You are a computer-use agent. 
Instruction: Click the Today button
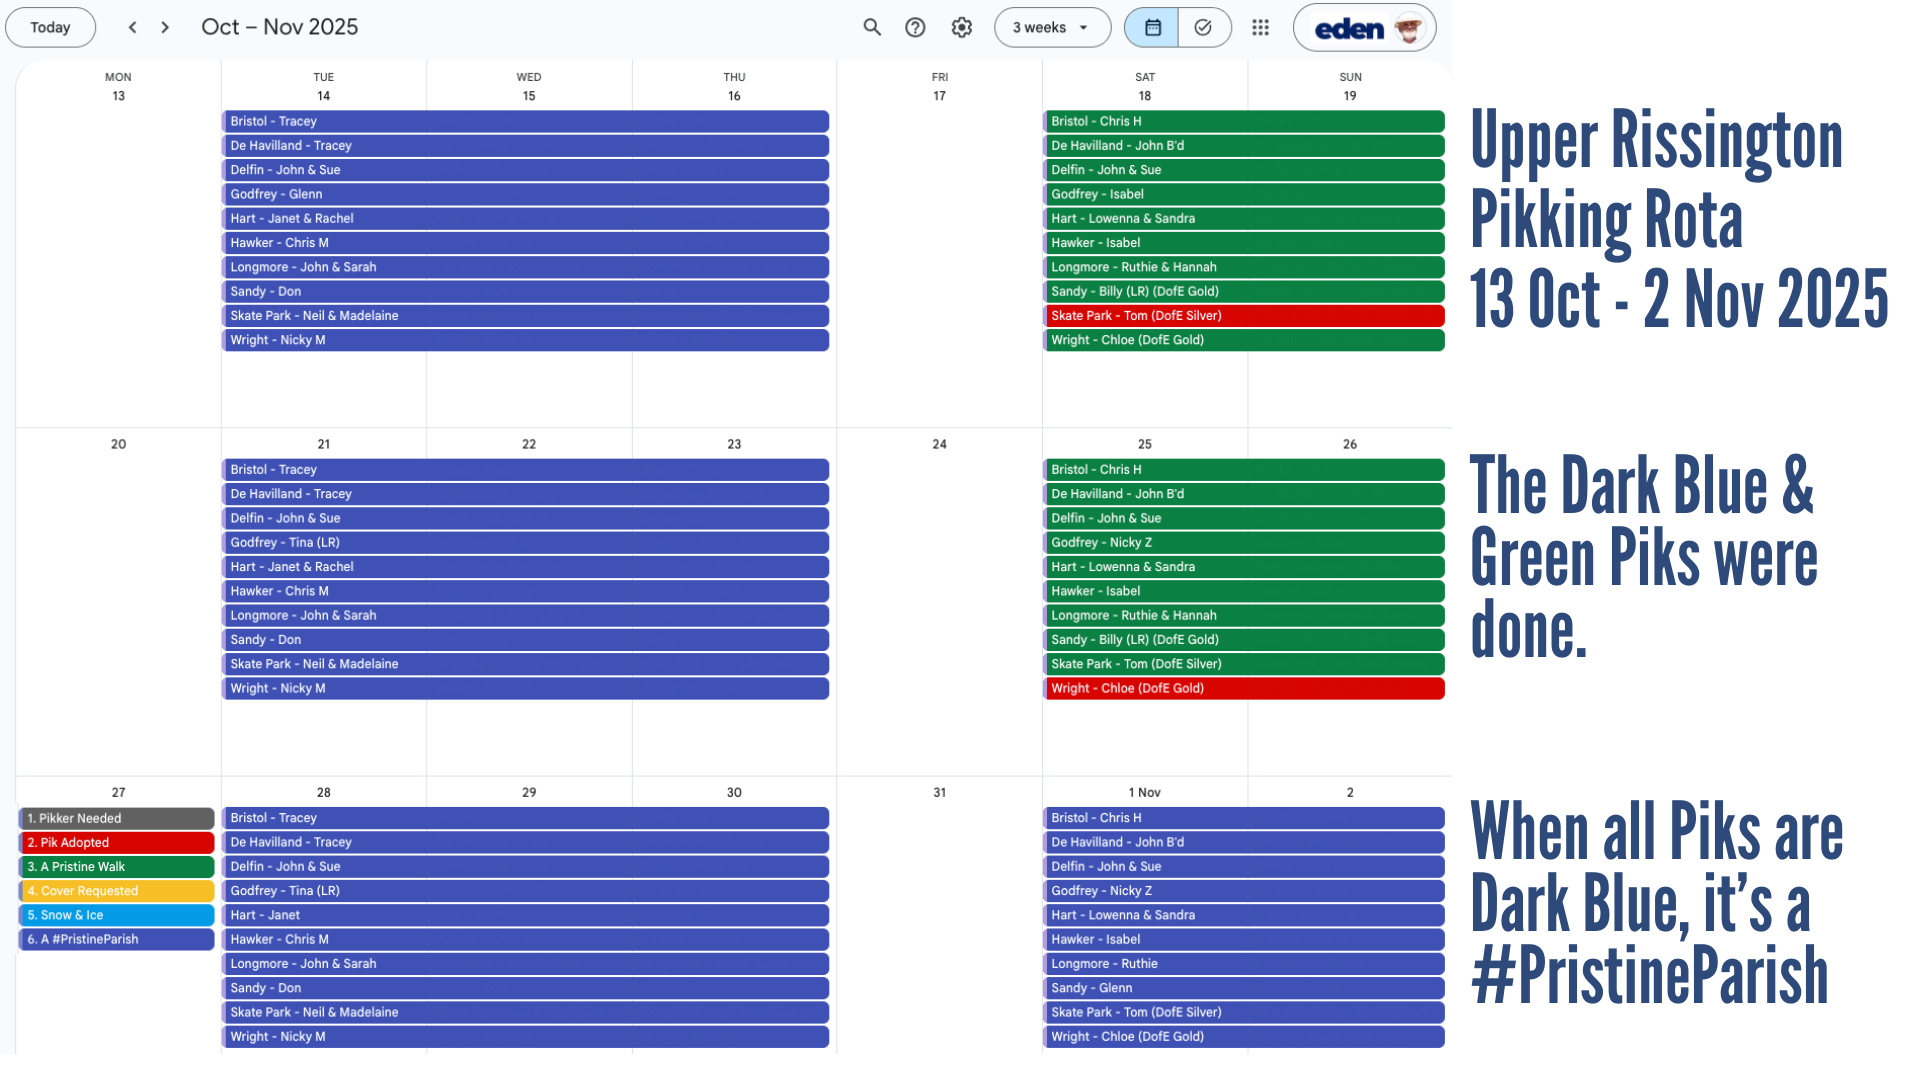click(x=50, y=27)
